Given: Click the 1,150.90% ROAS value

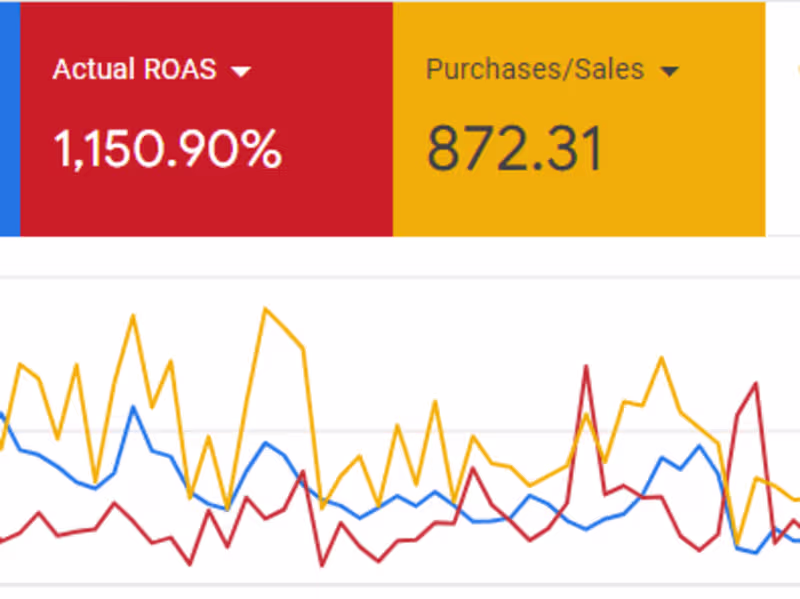Looking at the screenshot, I should 166,148.
